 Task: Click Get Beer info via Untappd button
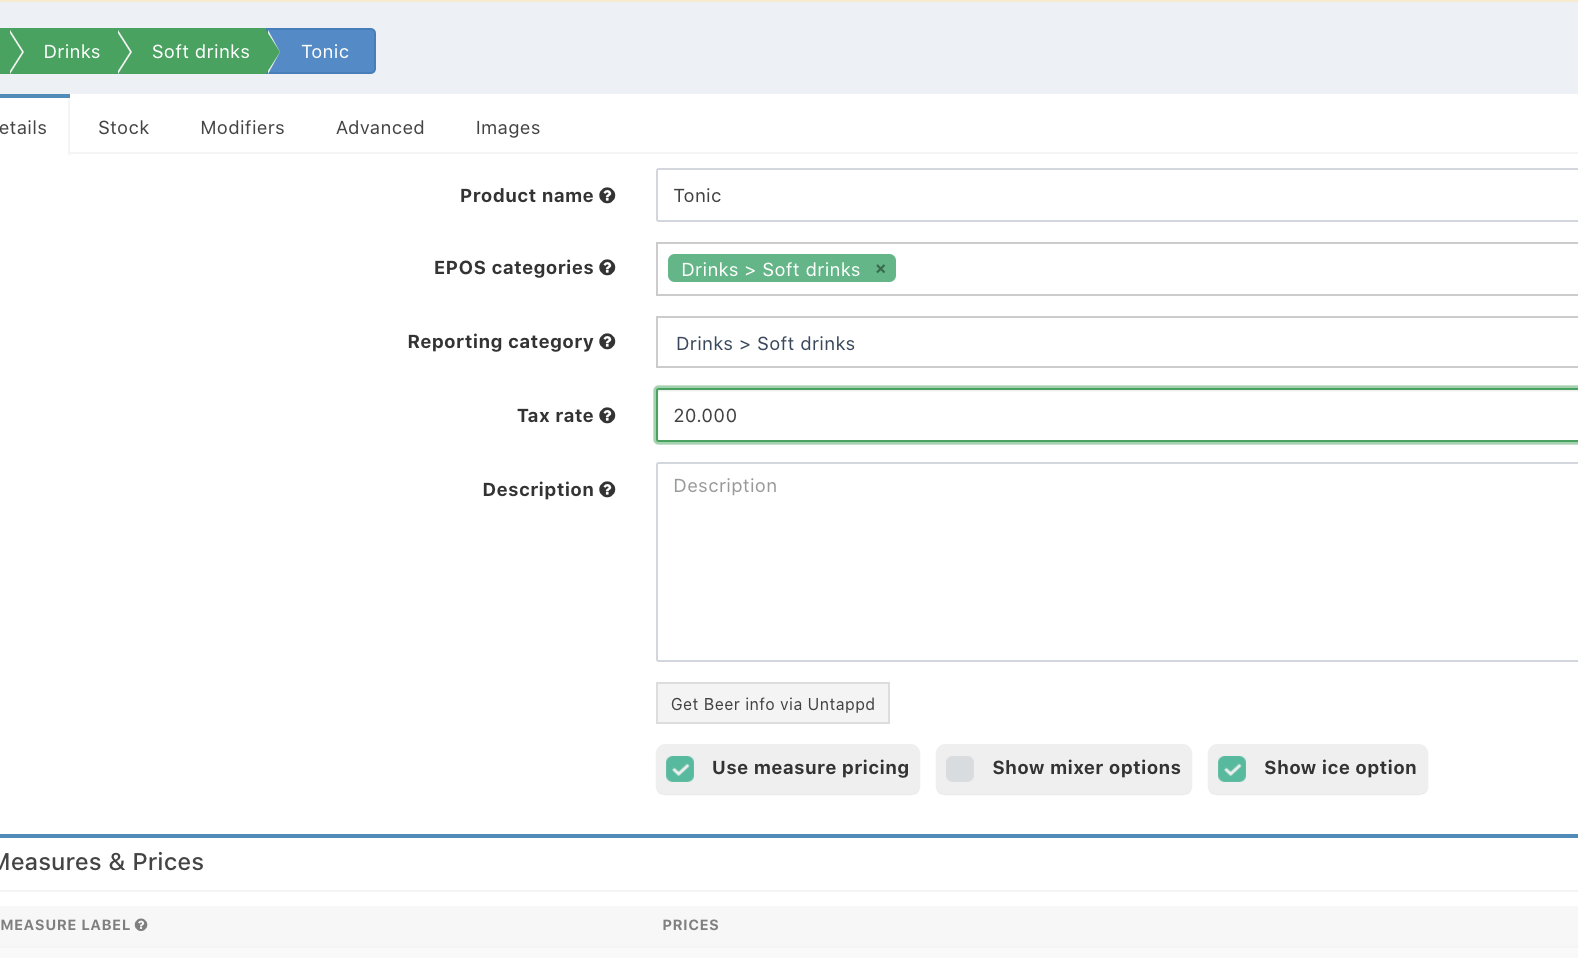(772, 704)
